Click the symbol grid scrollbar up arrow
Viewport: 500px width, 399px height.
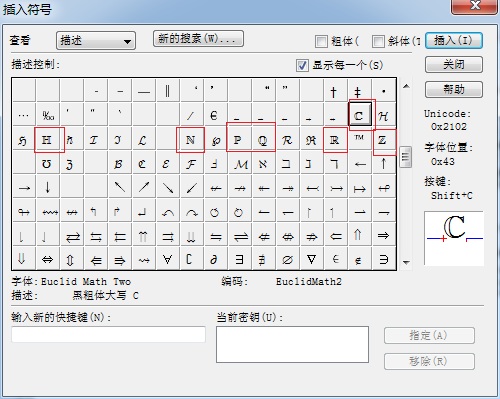tap(406, 86)
